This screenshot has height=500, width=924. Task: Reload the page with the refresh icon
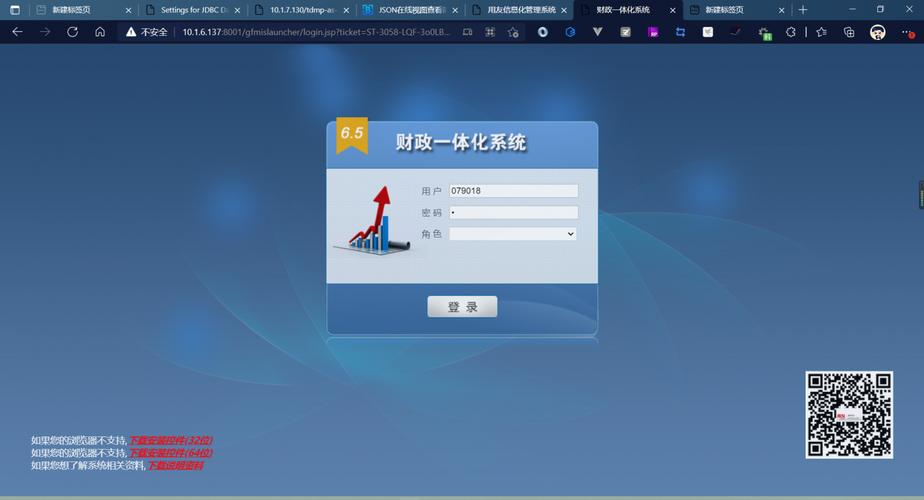coord(72,32)
